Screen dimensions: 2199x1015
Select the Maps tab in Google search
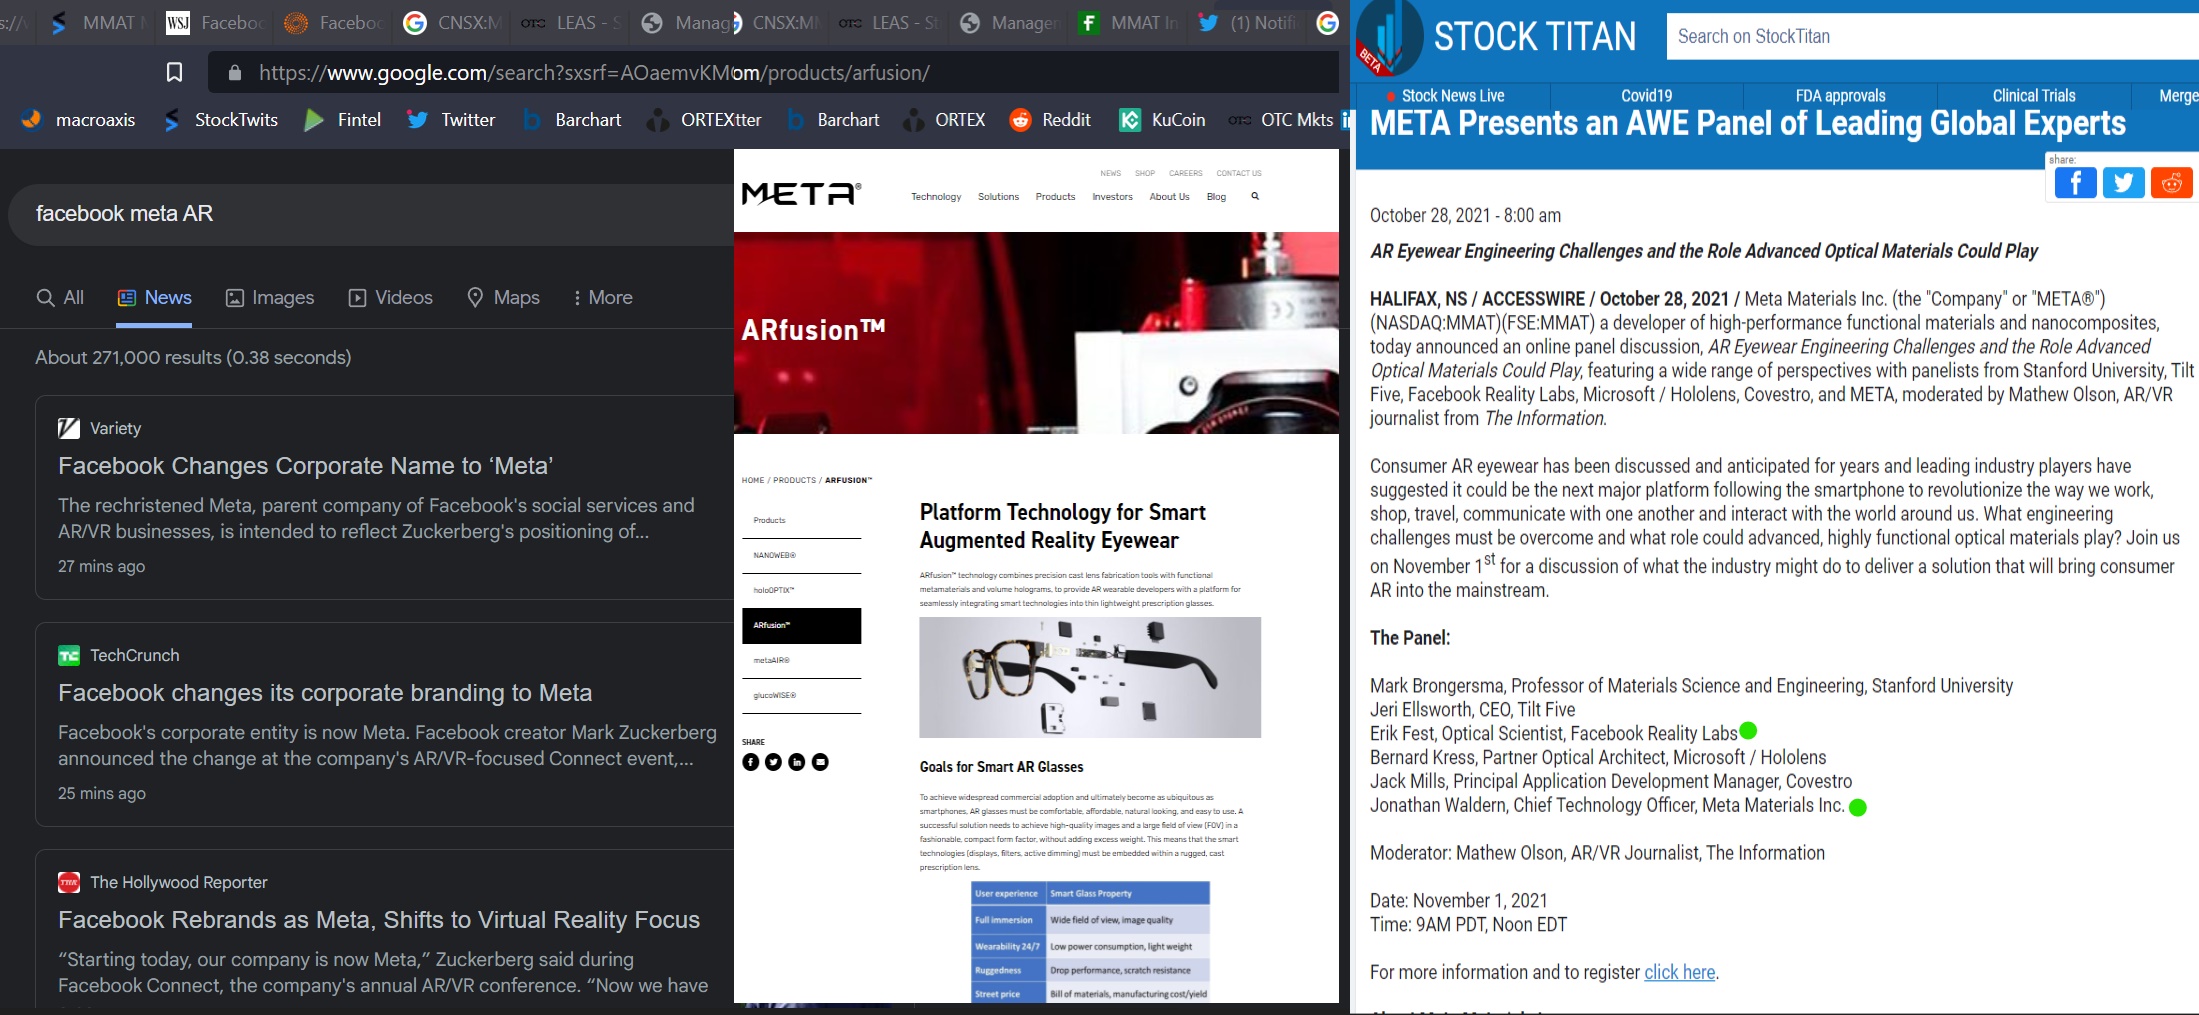[503, 297]
